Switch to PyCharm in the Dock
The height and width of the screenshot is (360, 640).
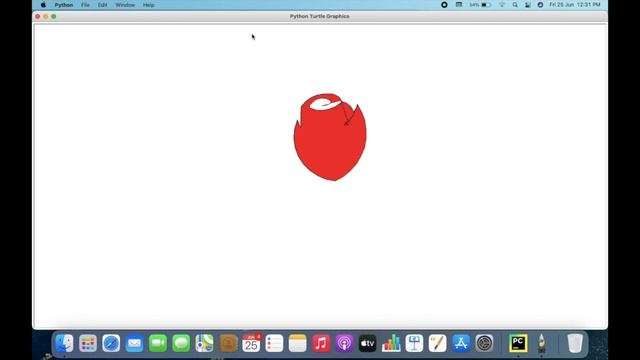[x=518, y=343]
